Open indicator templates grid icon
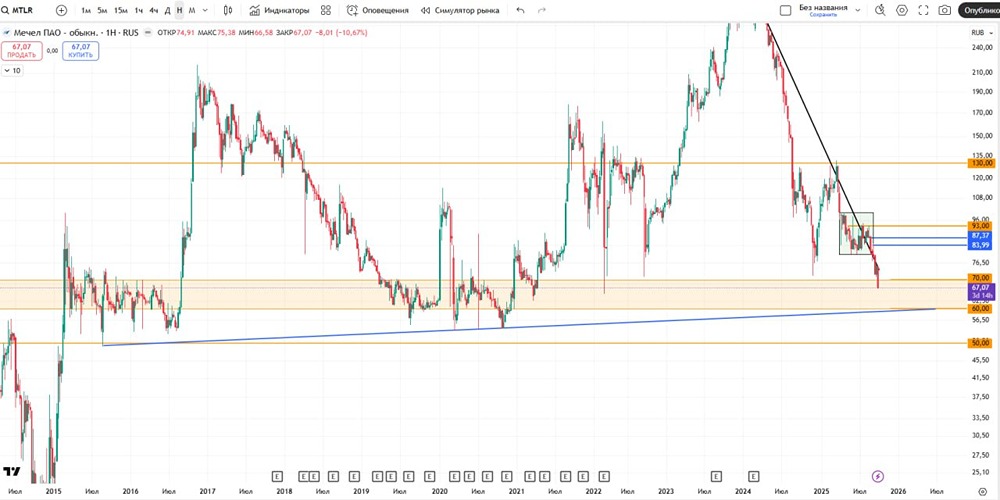The width and height of the screenshot is (1000, 500). [x=326, y=10]
